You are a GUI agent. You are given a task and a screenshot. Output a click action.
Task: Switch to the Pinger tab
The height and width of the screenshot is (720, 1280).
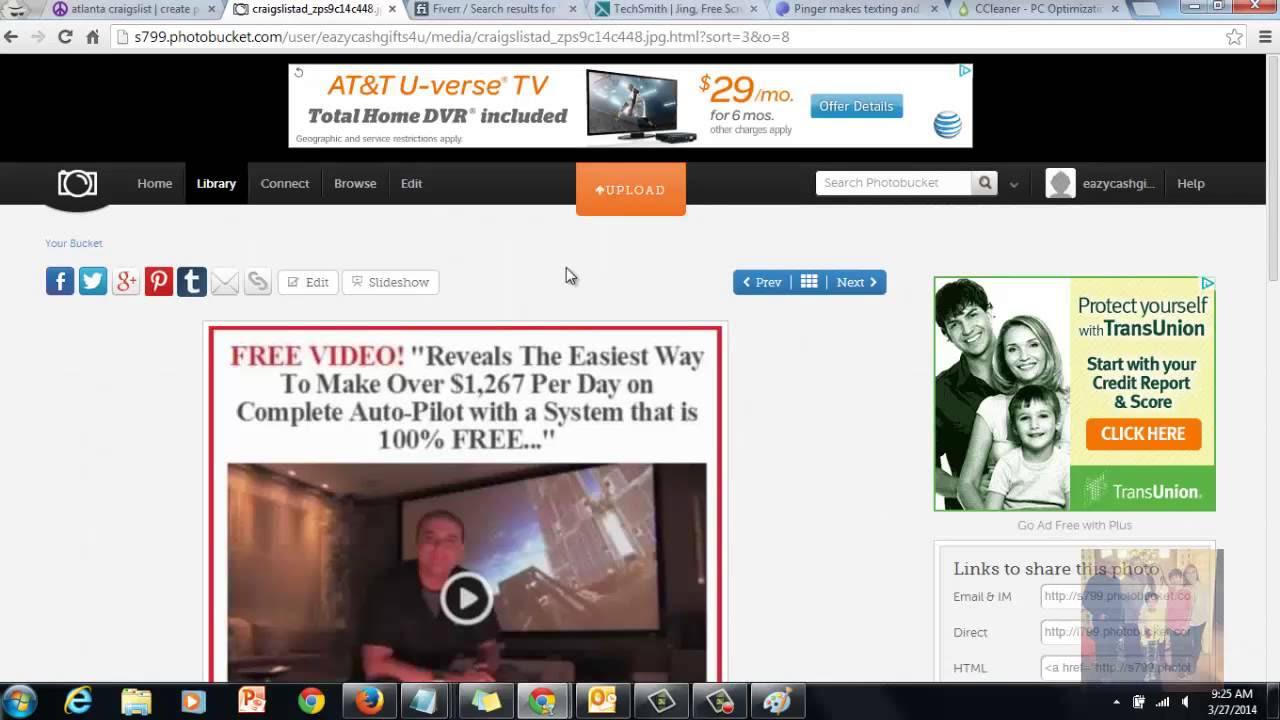(856, 9)
